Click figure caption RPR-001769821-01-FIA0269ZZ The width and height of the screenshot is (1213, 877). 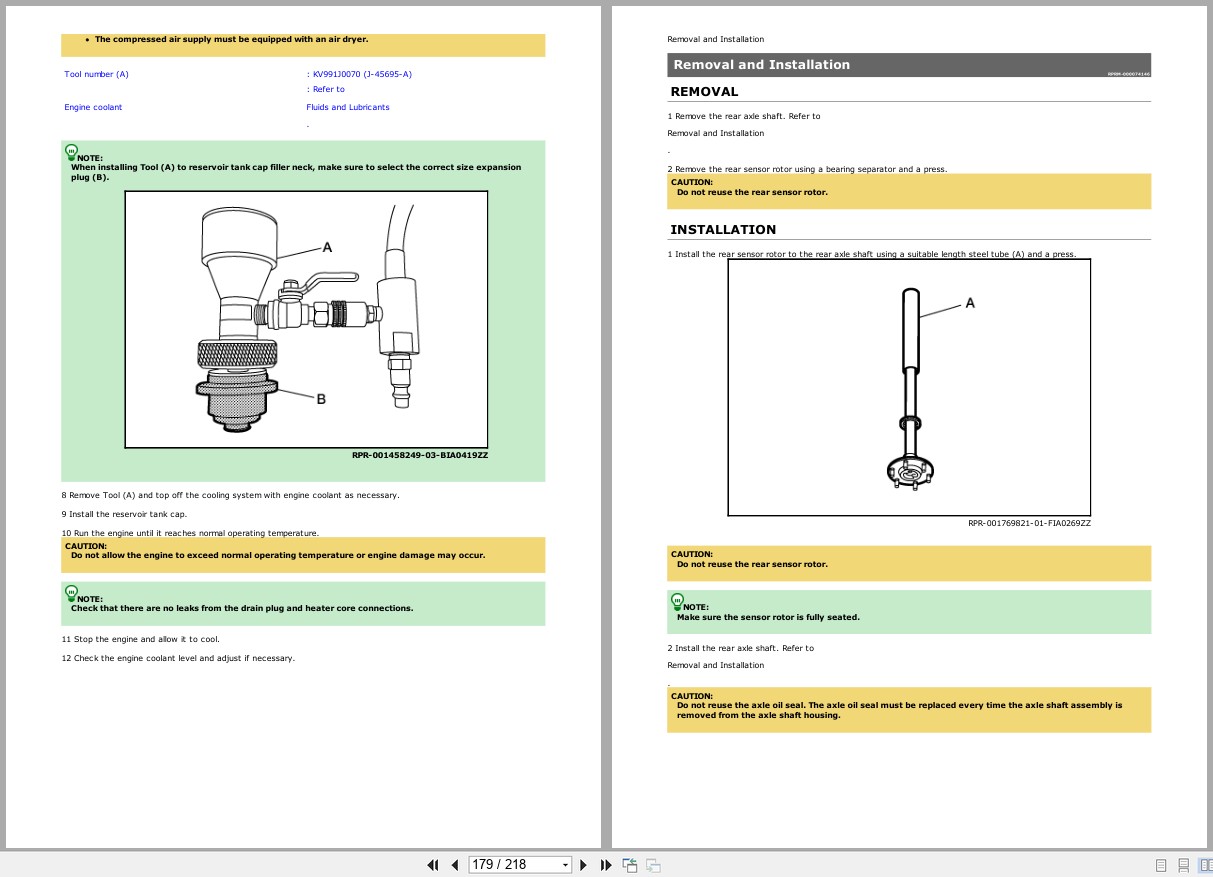[1029, 523]
